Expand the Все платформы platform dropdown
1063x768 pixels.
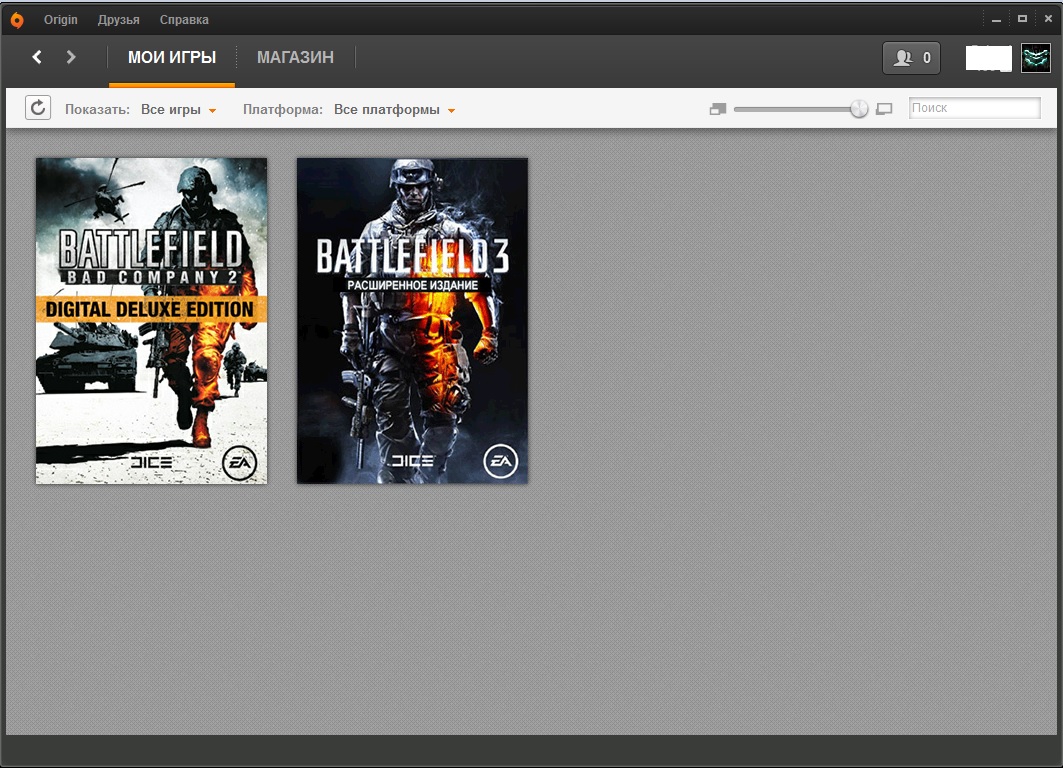(x=395, y=110)
